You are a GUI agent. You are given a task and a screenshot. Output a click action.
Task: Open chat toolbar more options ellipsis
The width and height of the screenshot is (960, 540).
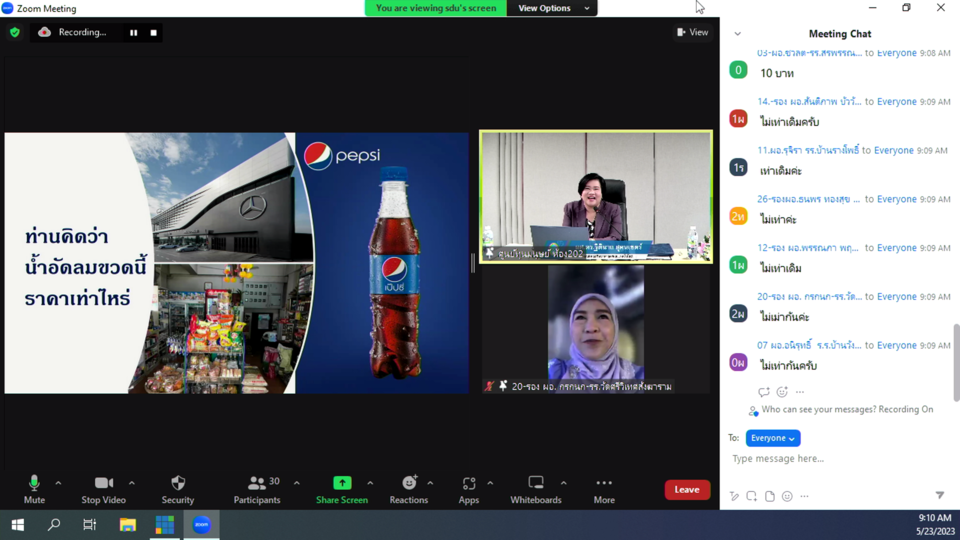(x=804, y=496)
